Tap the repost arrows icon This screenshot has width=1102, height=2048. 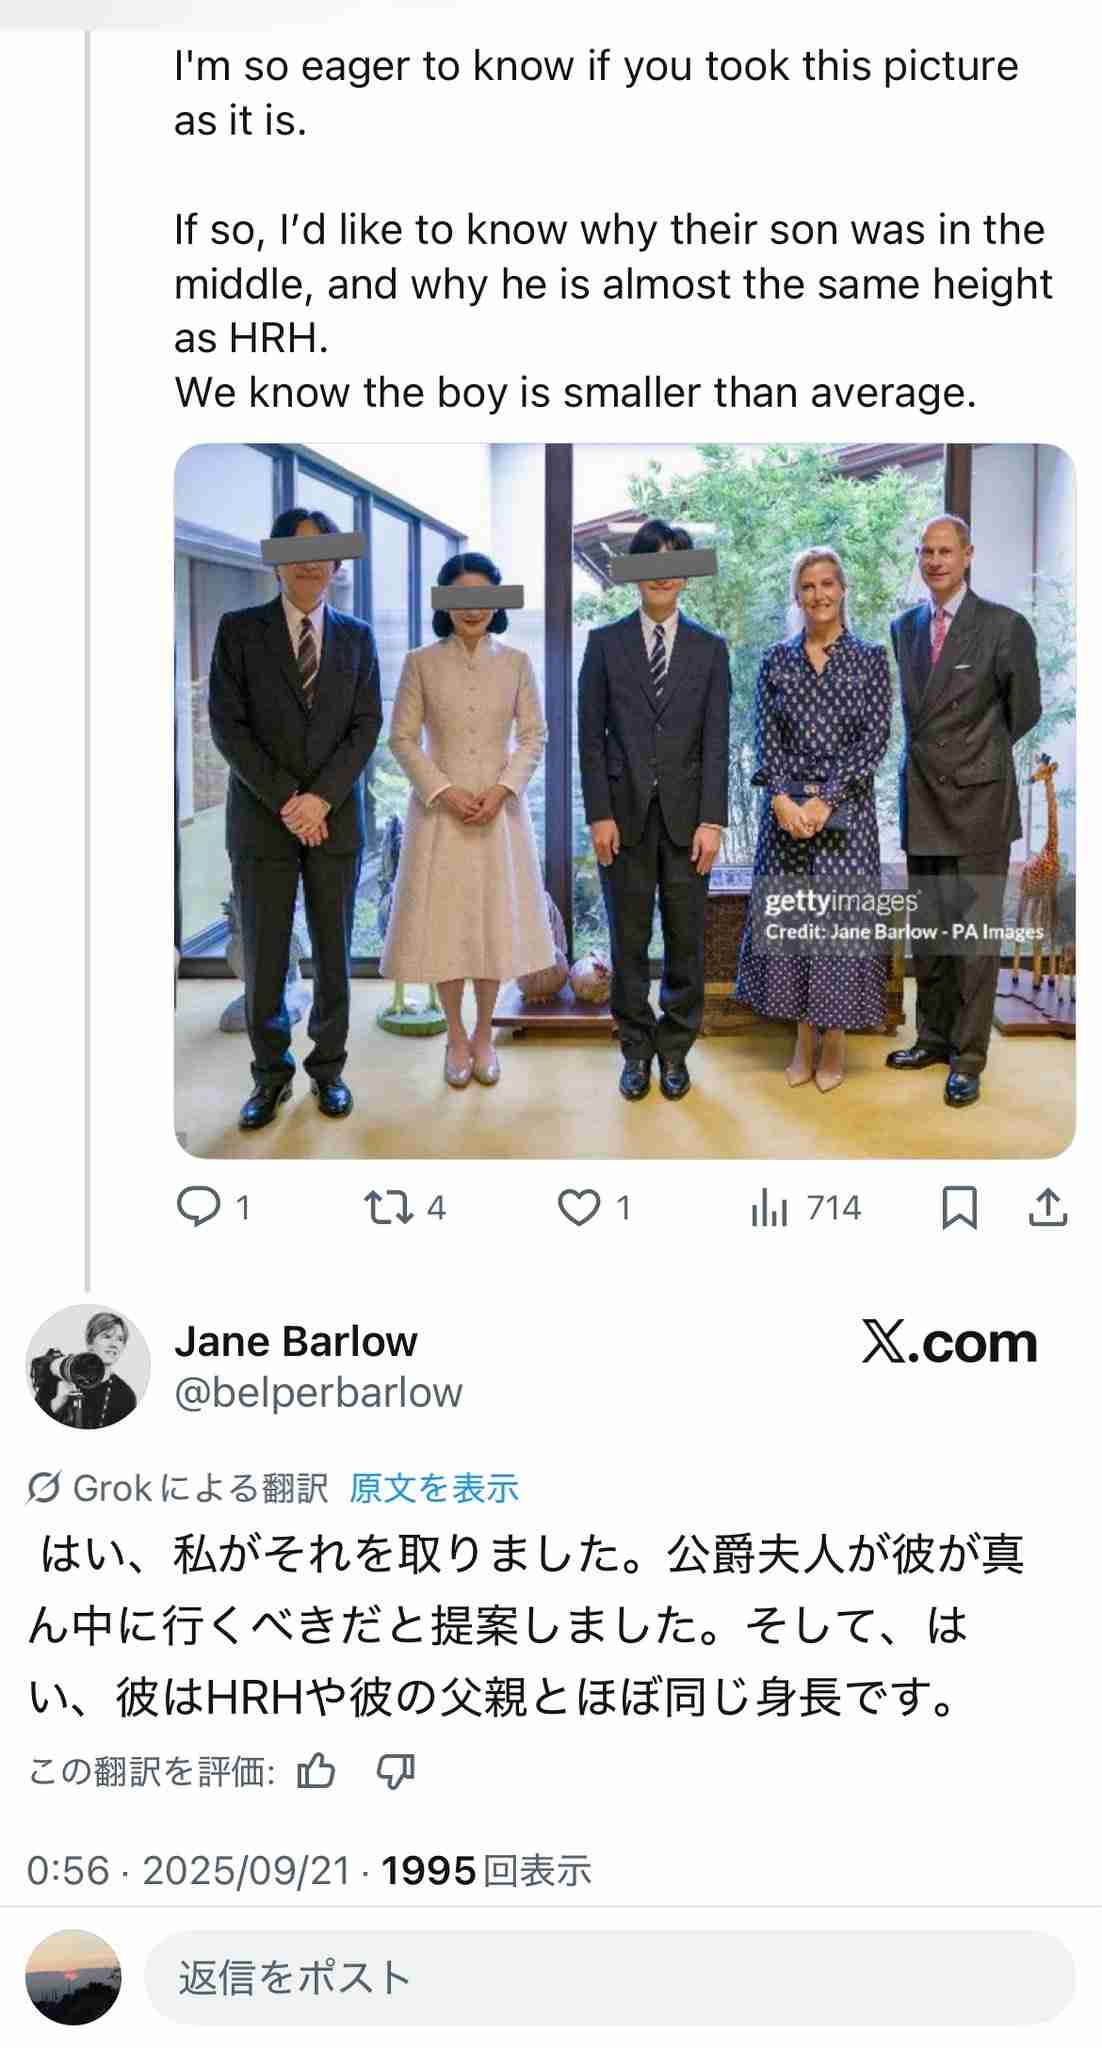point(388,1208)
